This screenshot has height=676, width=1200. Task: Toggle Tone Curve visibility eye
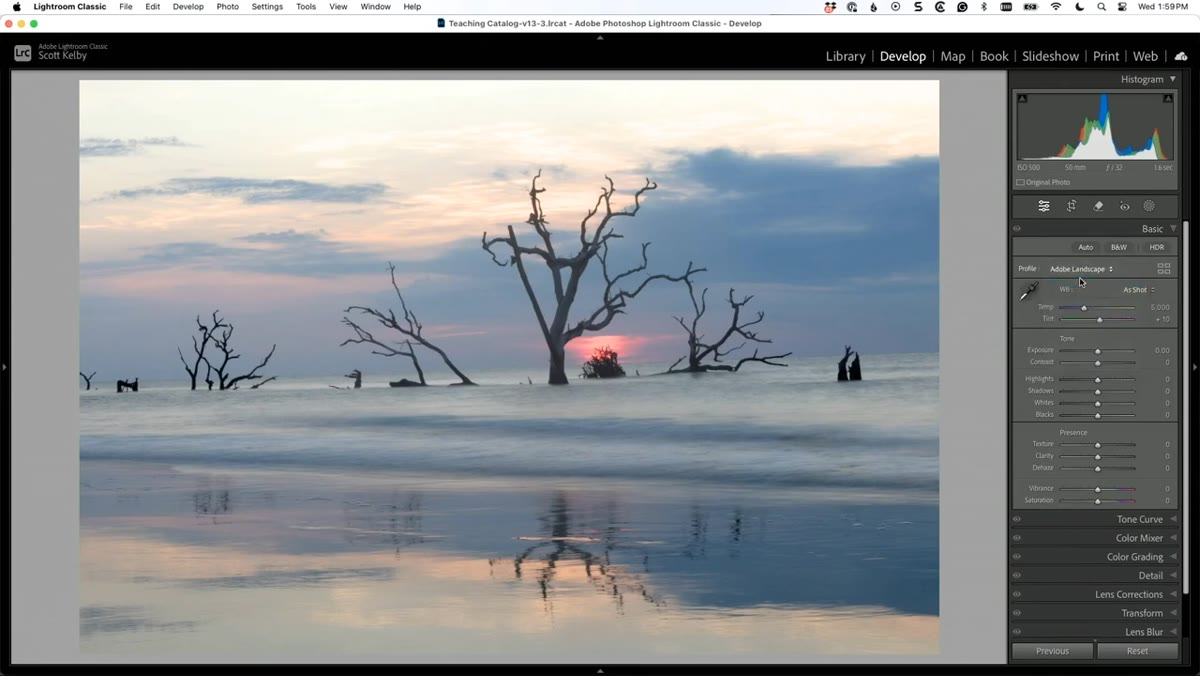tap(1017, 519)
